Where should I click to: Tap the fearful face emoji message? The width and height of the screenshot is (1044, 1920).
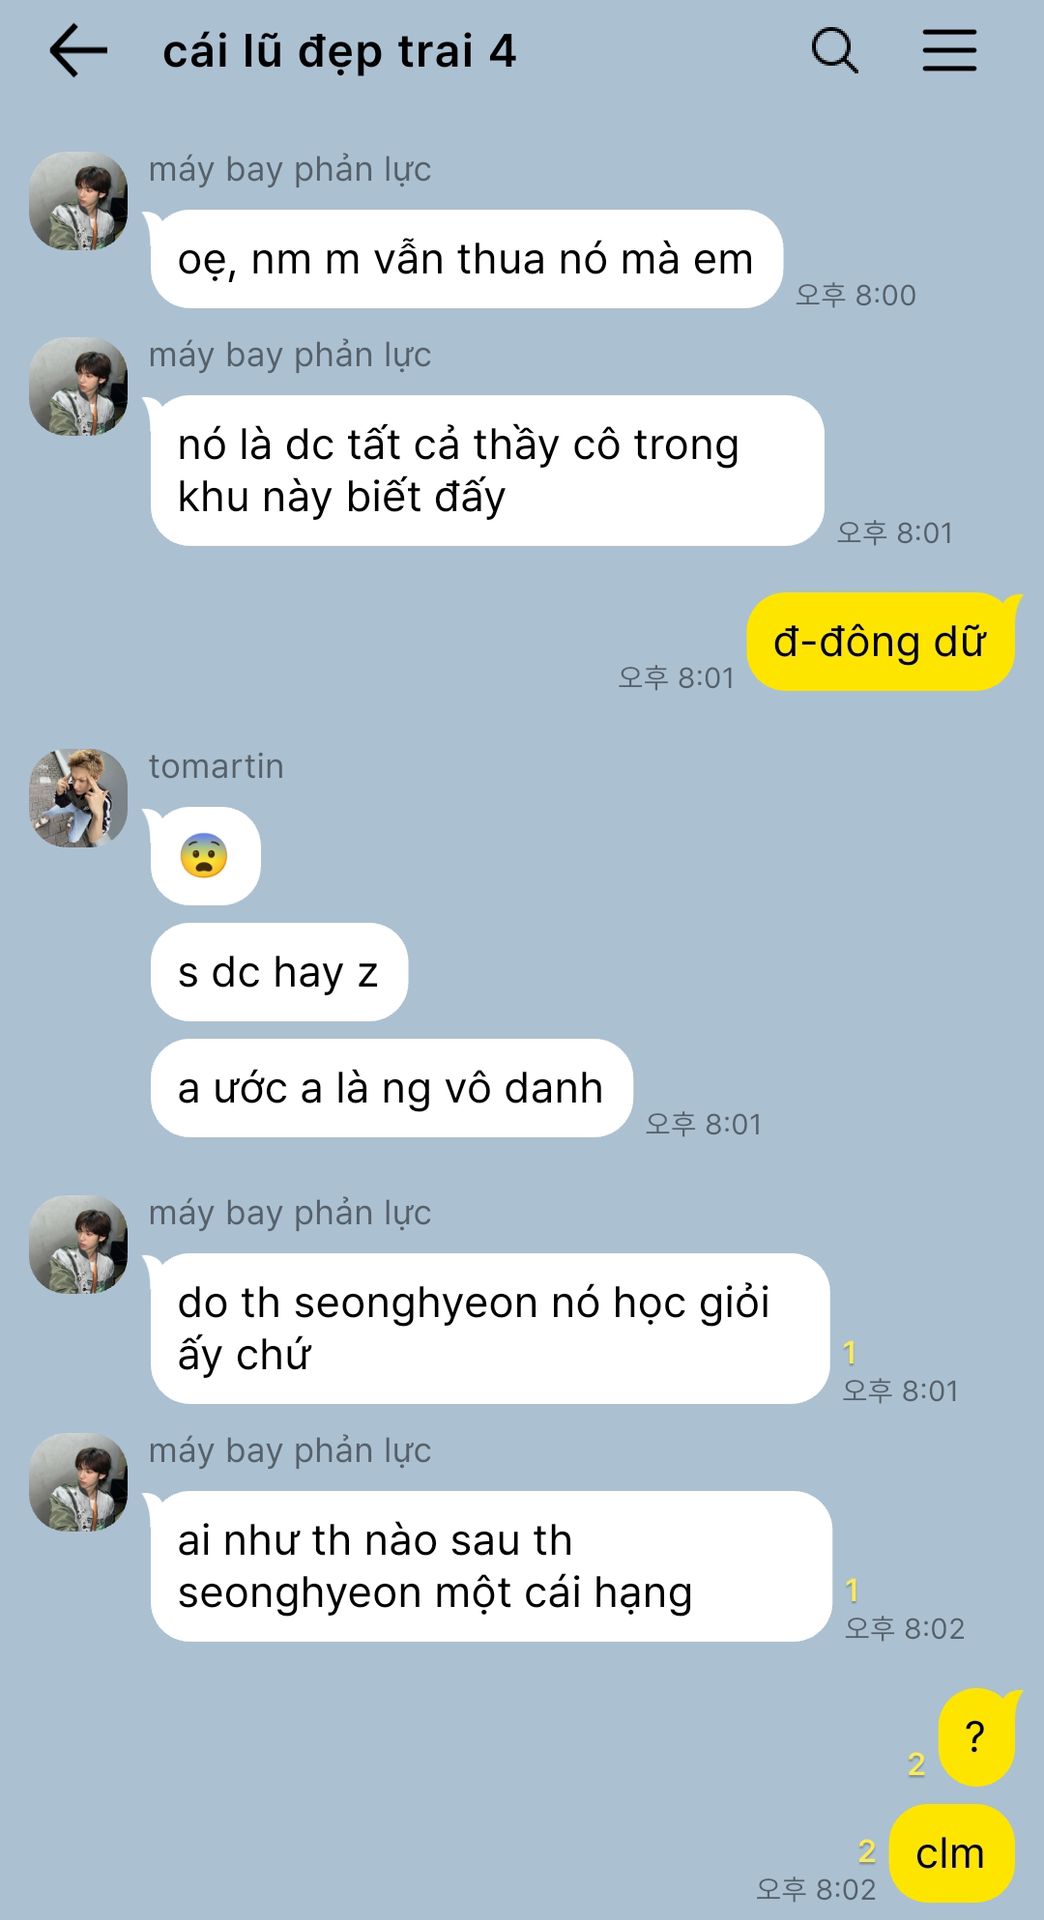click(x=205, y=856)
